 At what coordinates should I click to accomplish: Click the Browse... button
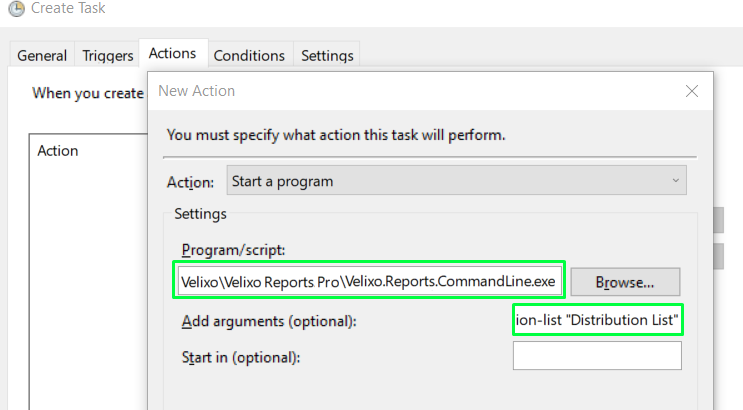625,282
